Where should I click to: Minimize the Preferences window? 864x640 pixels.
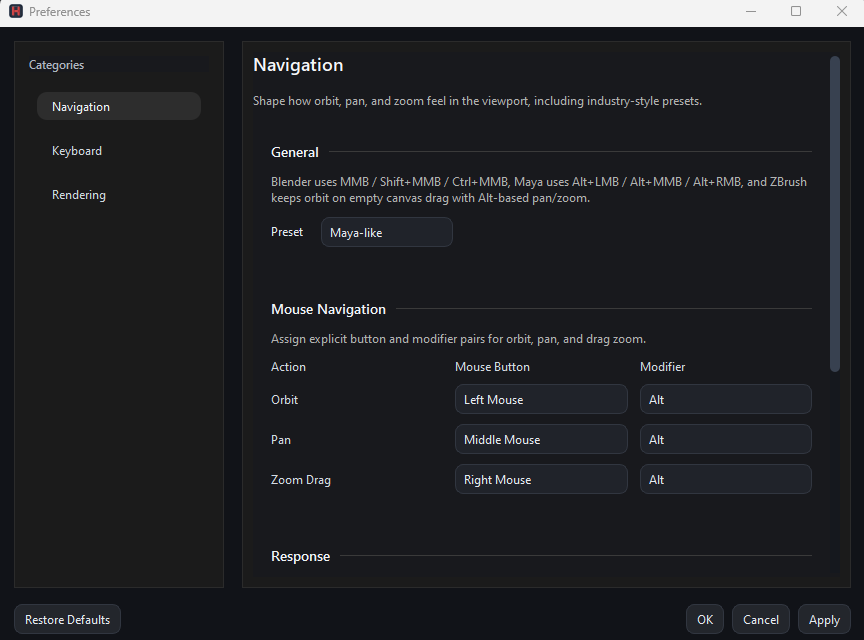click(751, 11)
